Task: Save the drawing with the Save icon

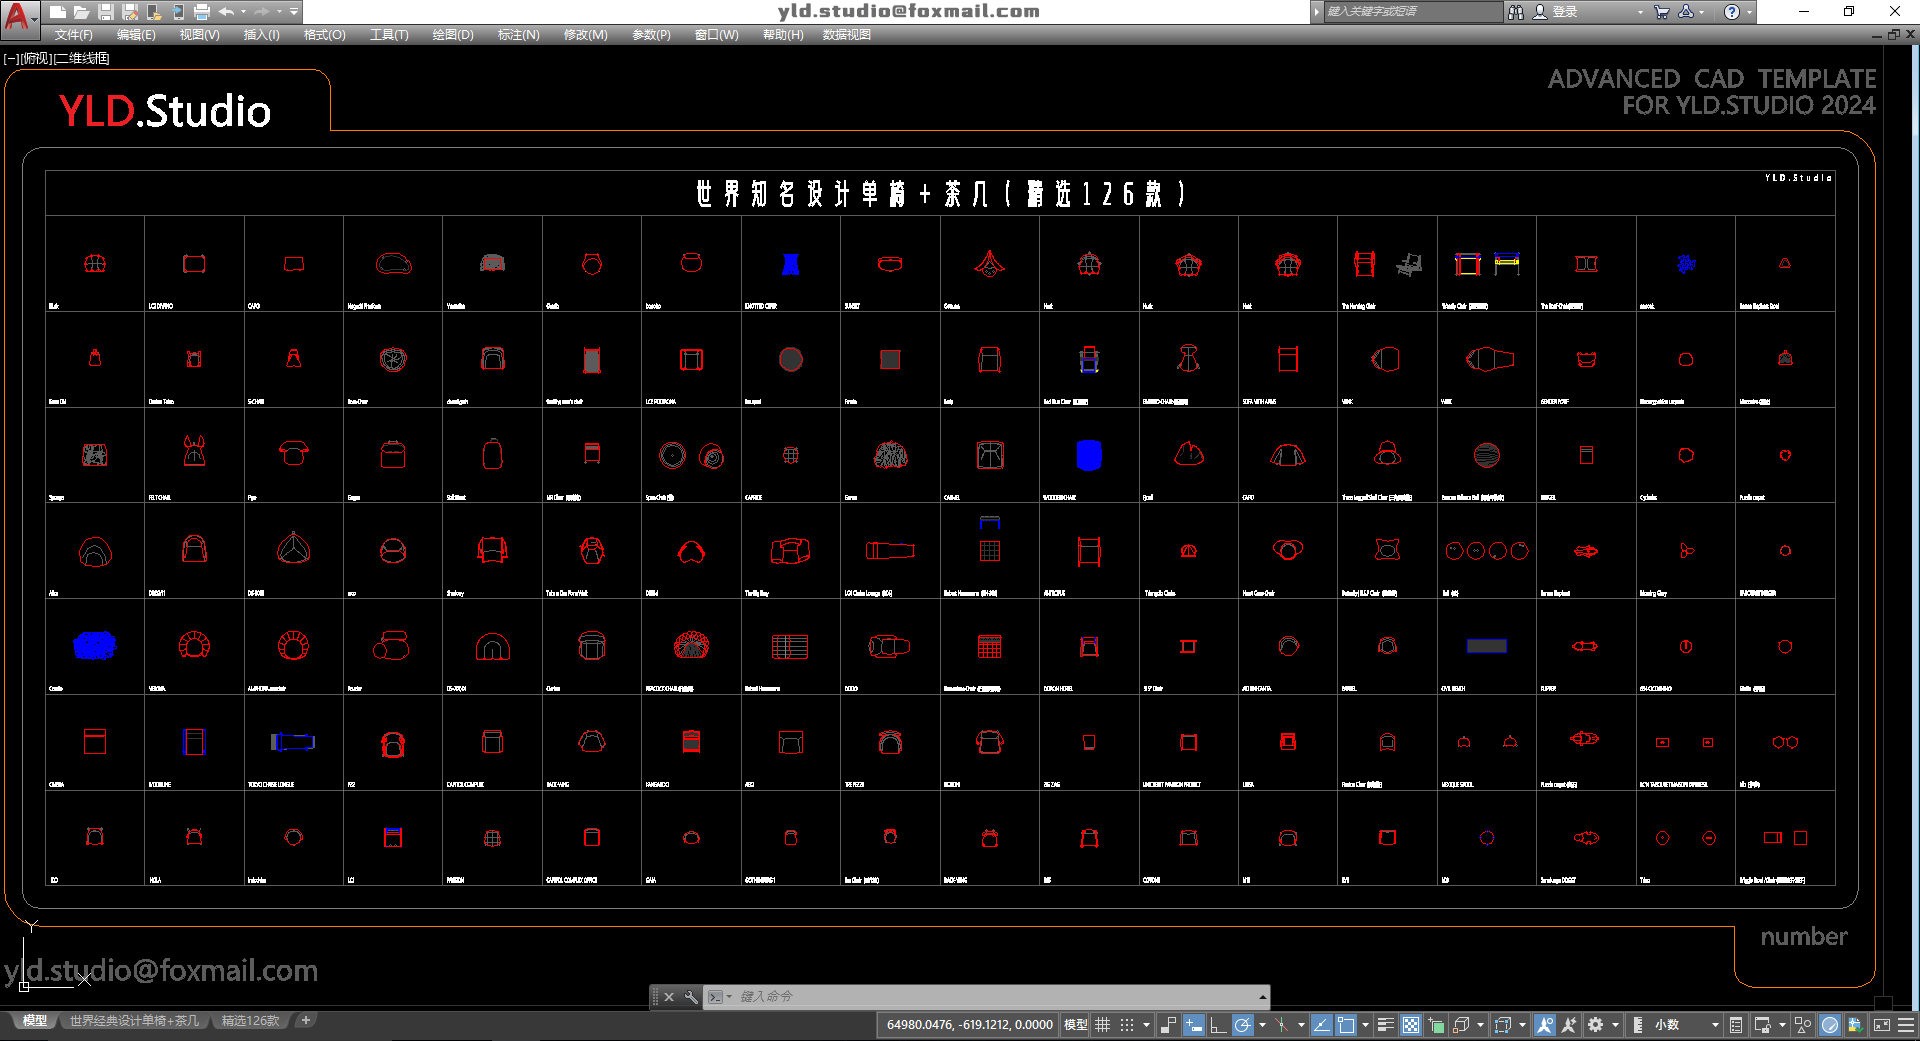Action: click(x=105, y=12)
